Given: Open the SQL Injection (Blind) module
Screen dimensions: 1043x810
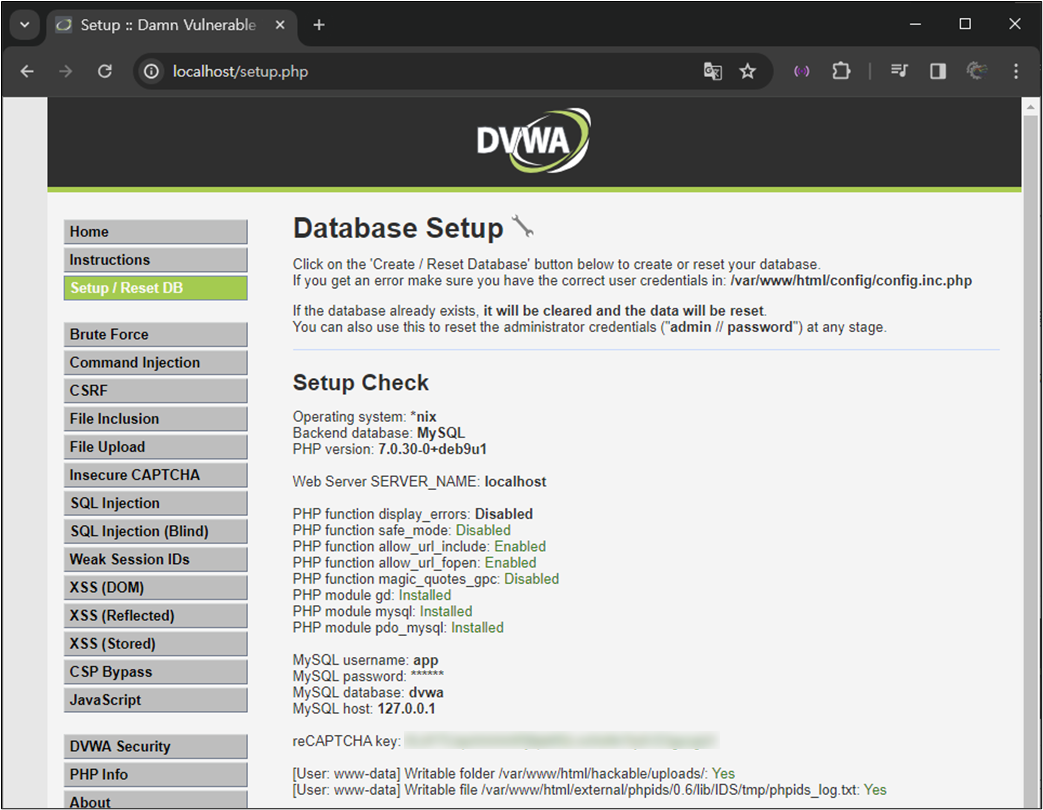Looking at the screenshot, I should [x=156, y=531].
